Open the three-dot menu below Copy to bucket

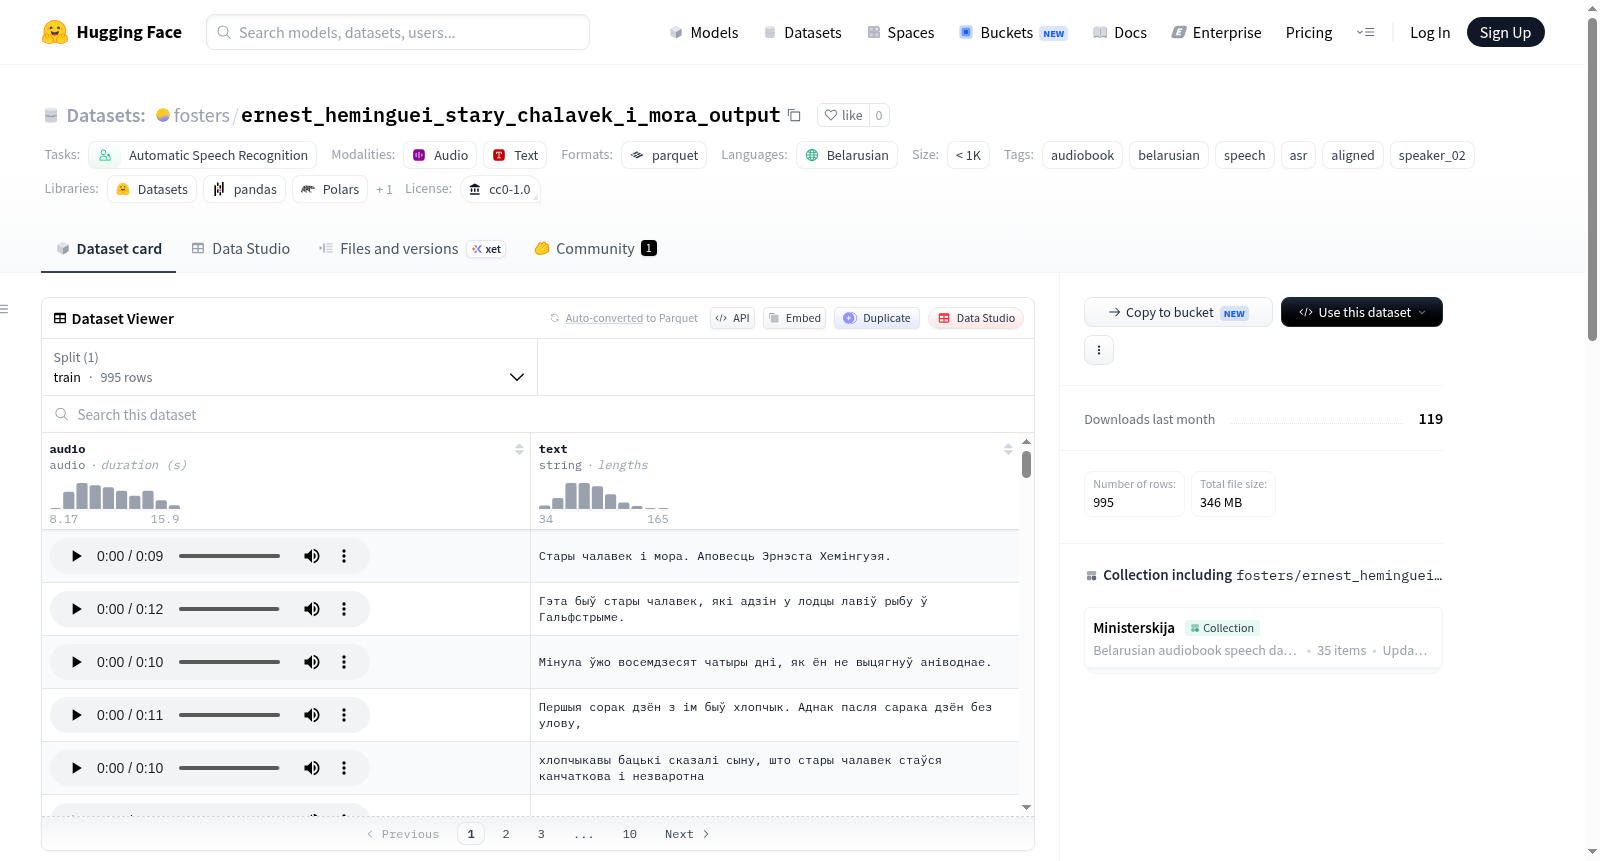[1099, 350]
